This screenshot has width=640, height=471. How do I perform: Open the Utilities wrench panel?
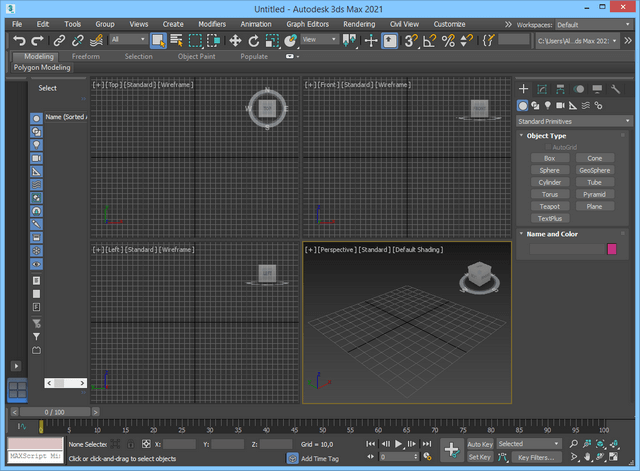(x=615, y=89)
